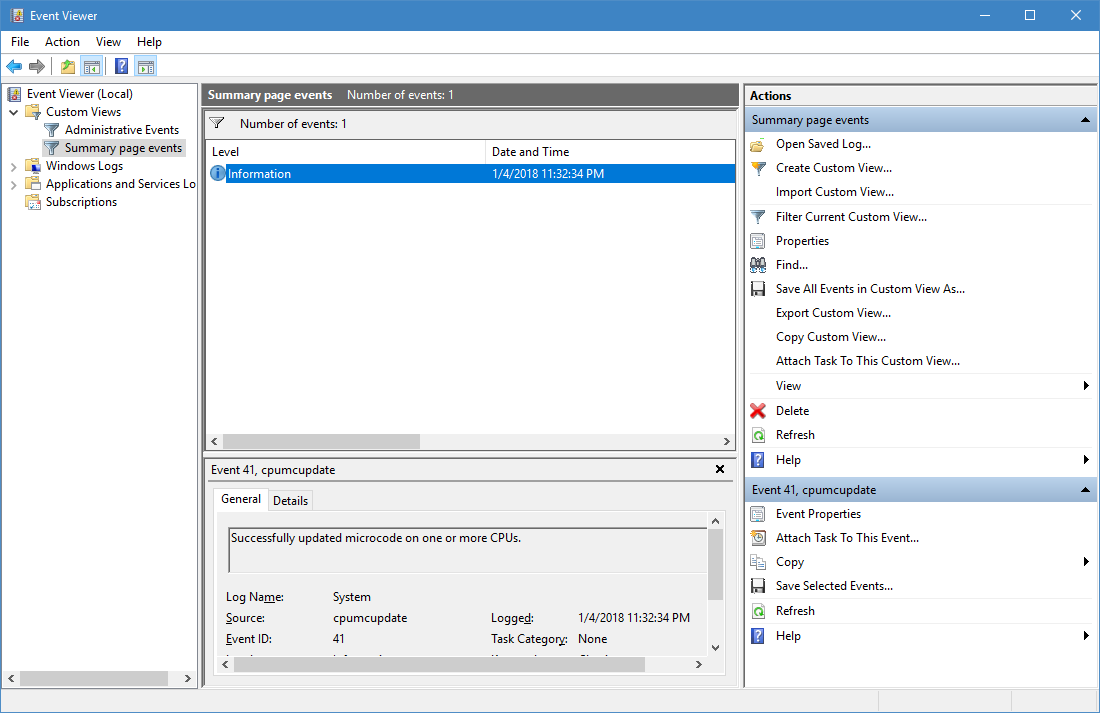Click the Properties sheet icon in Actions
The image size is (1100, 713).
758,241
